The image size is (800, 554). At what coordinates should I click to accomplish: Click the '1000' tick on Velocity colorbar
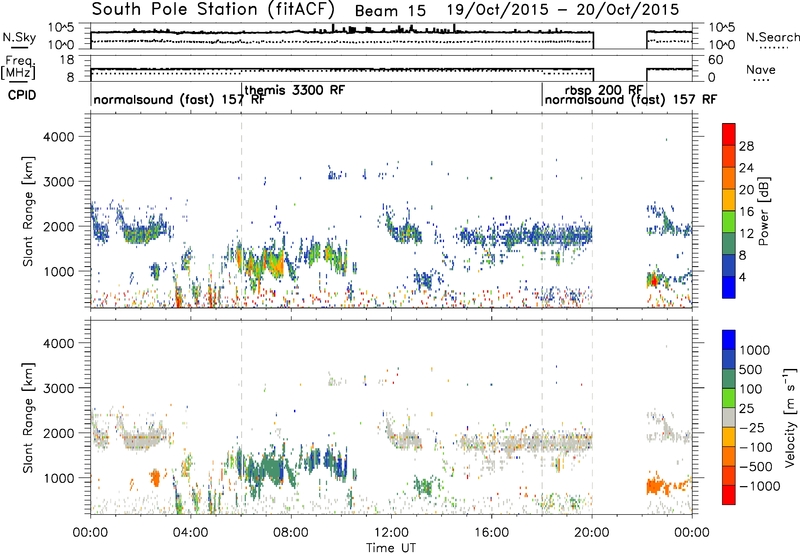click(755, 350)
